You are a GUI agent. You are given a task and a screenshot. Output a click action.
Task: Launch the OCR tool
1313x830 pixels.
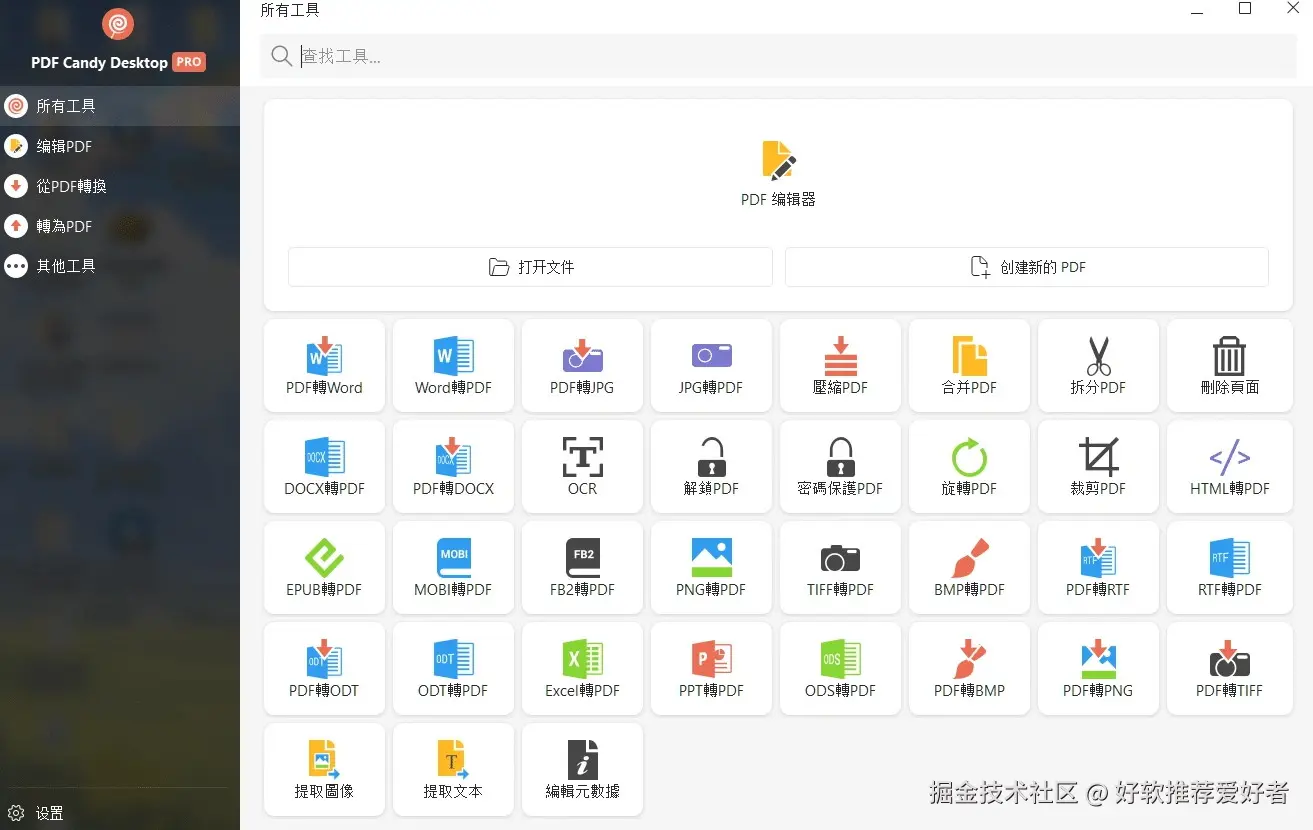[x=582, y=466]
